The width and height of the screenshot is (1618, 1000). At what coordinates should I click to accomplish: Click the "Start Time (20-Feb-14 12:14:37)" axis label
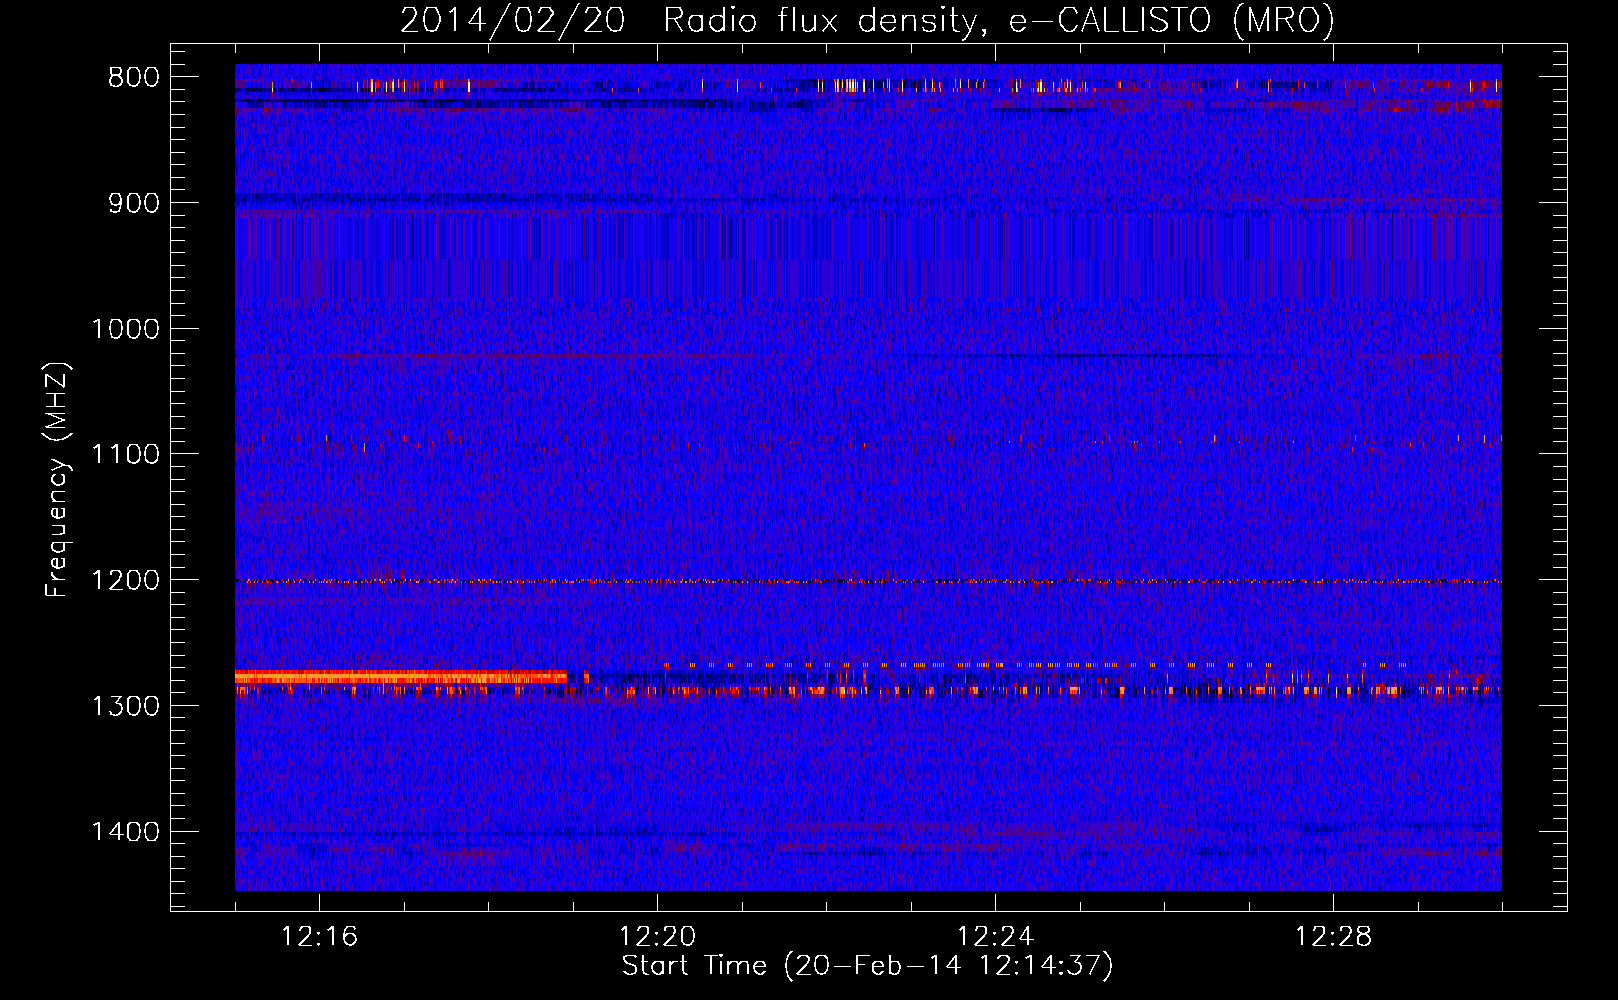(x=867, y=966)
